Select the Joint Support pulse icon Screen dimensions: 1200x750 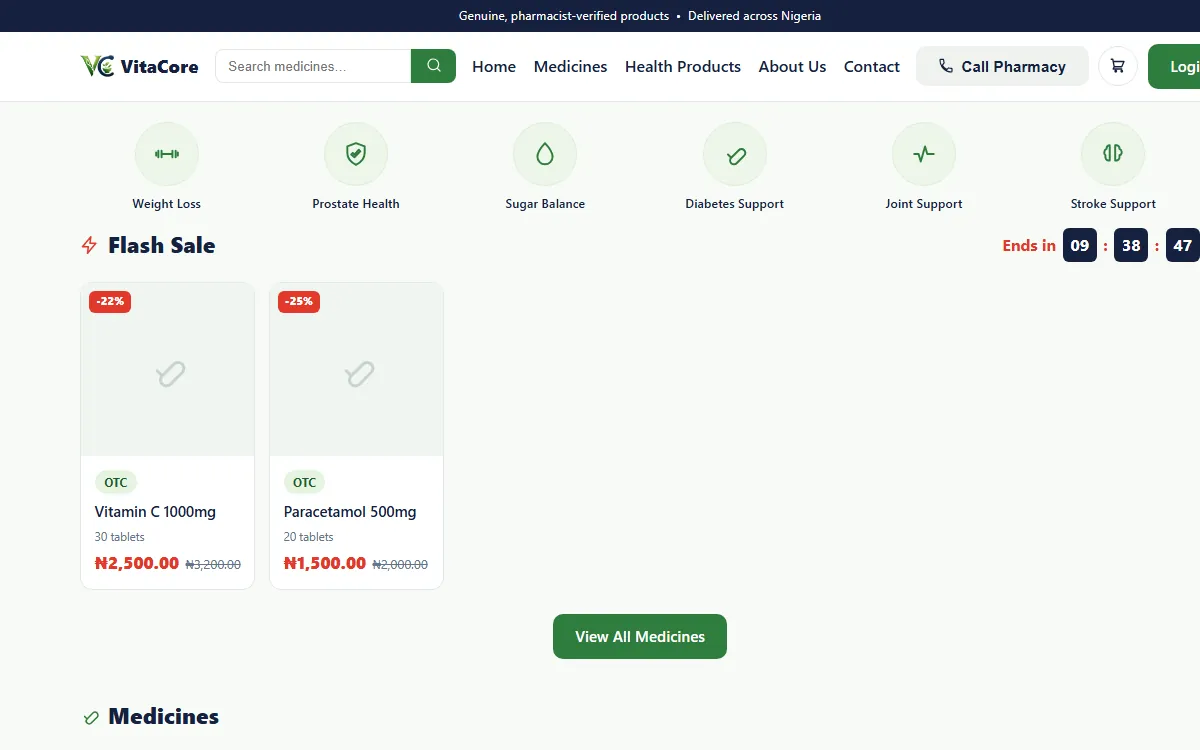click(924, 154)
